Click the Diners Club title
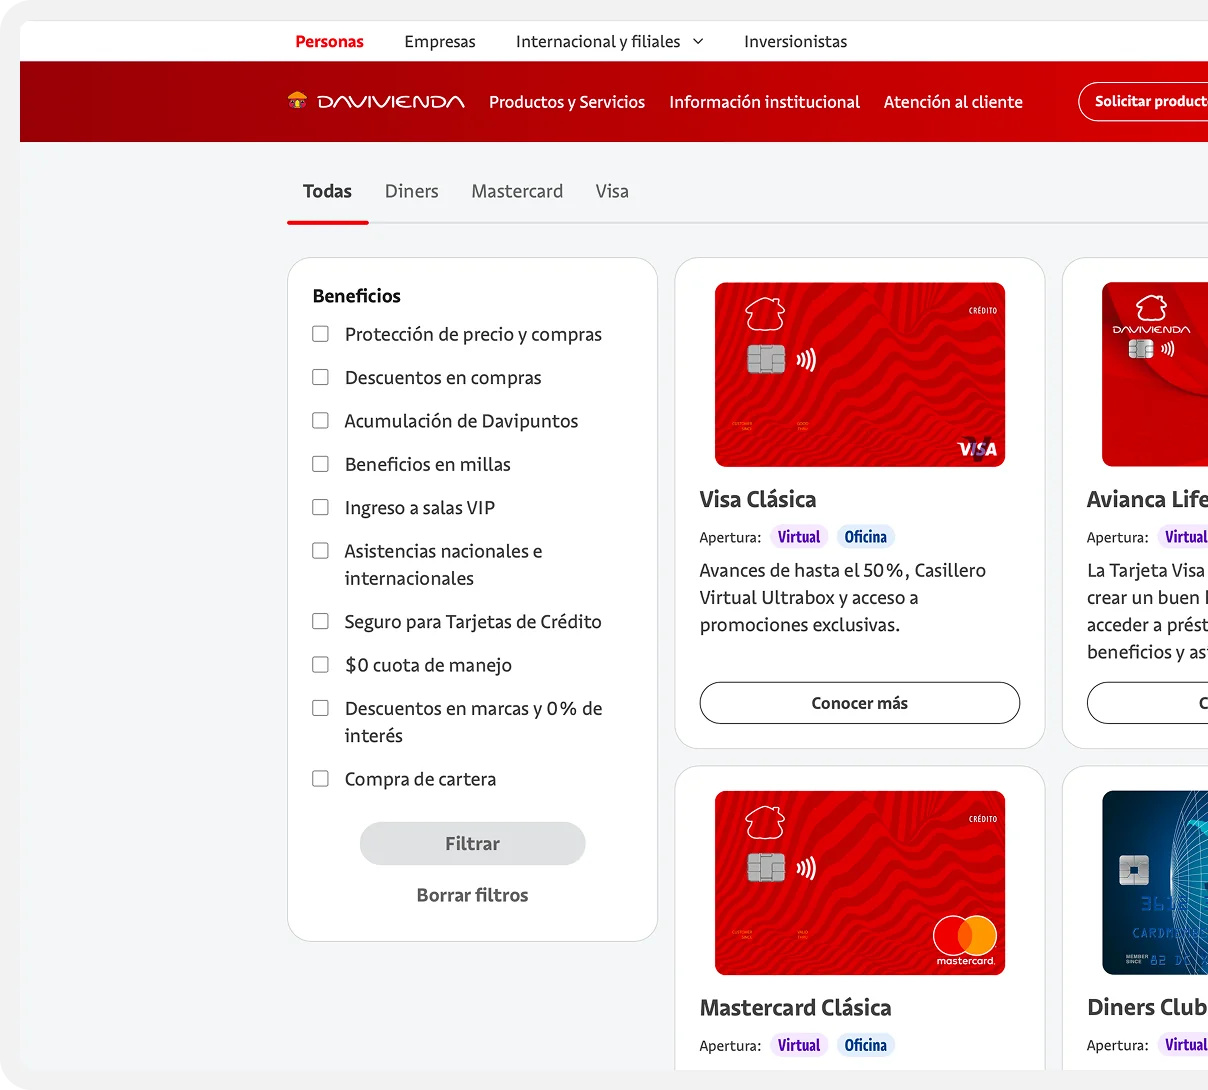 (x=1147, y=1007)
